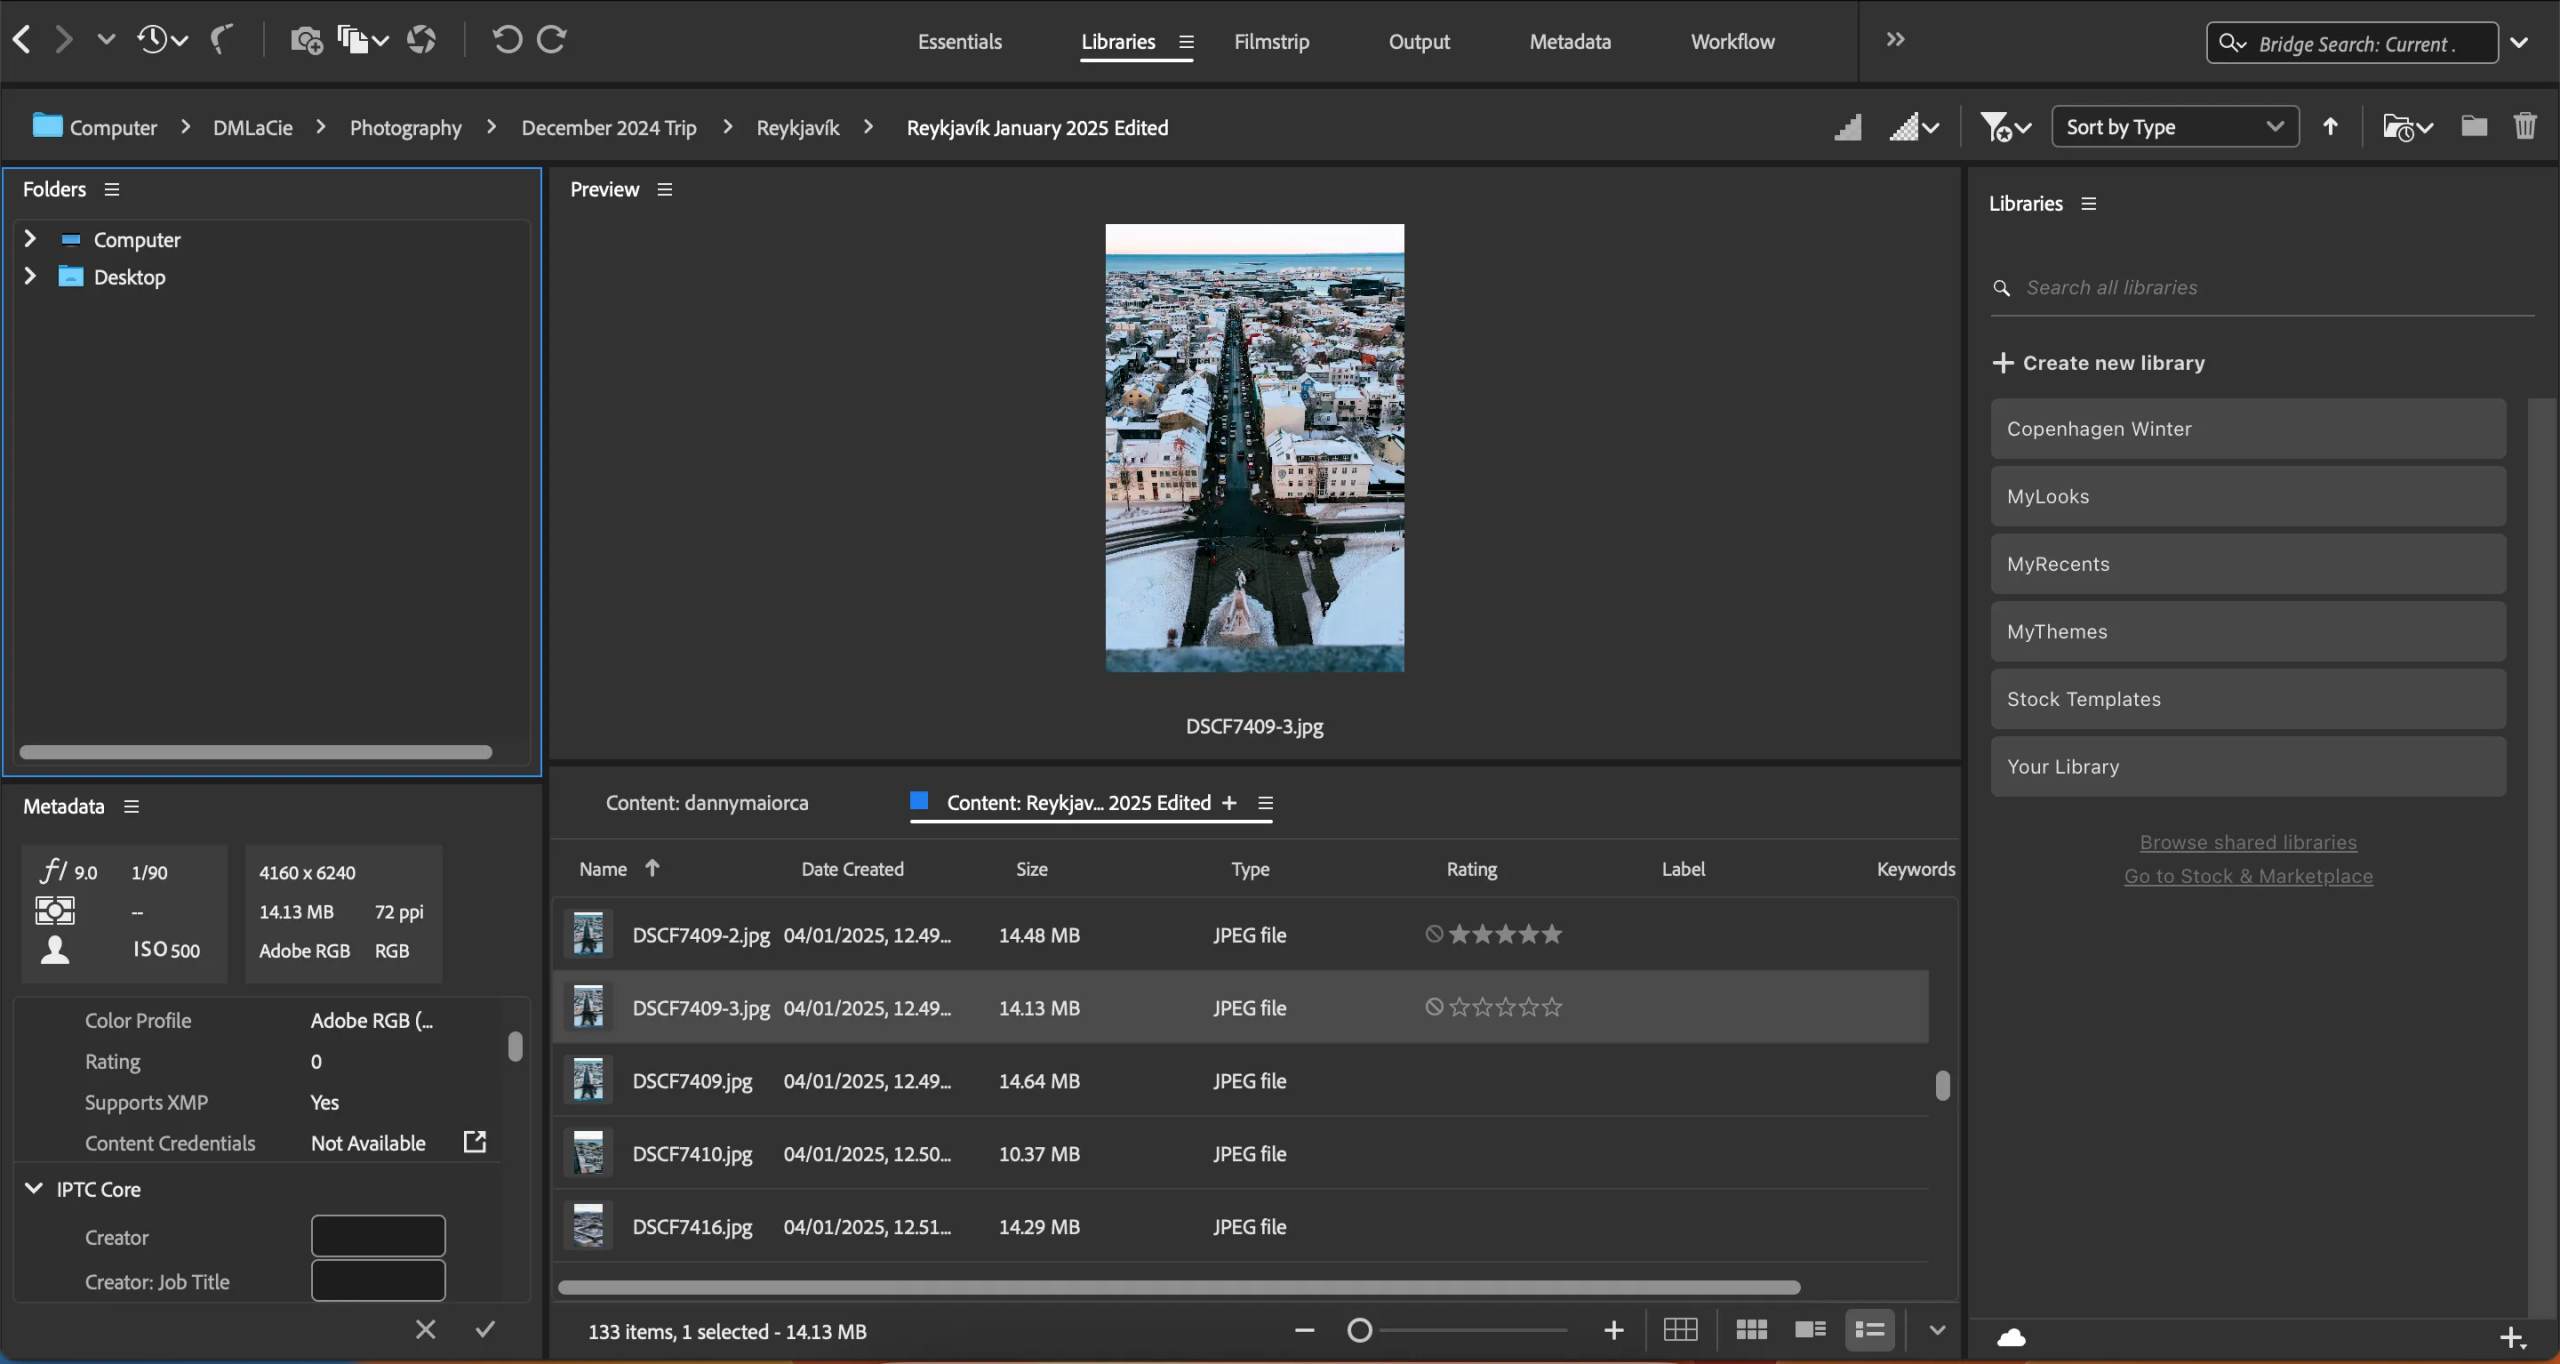Click the Browse shared libraries link
Screen dimensions: 2560x1364
click(2247, 841)
